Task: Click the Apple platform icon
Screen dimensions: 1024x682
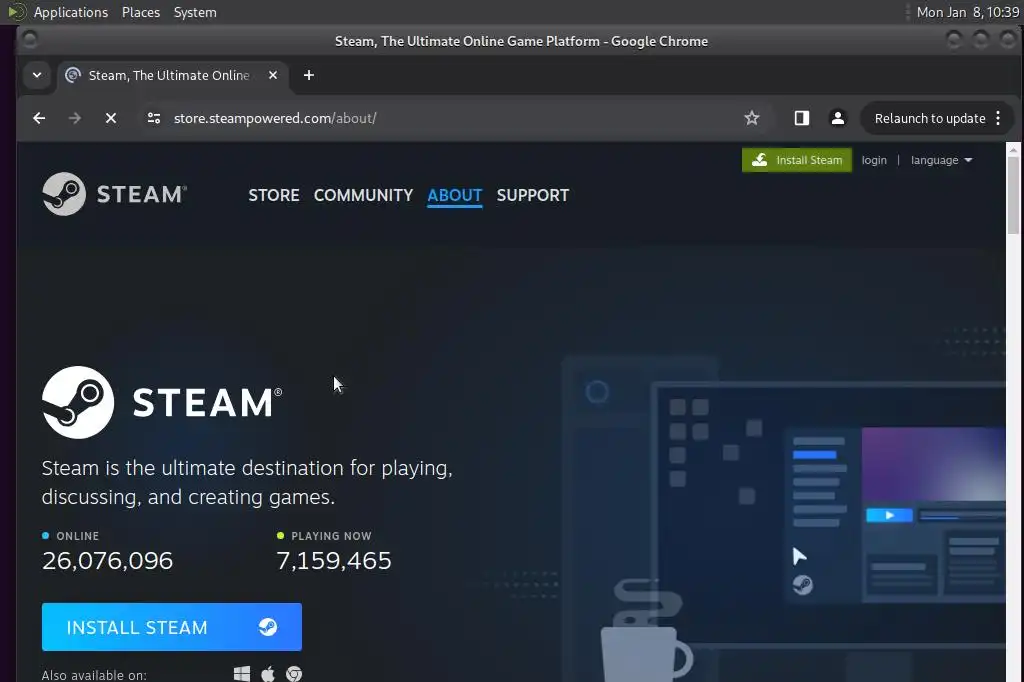Action: (x=268, y=674)
